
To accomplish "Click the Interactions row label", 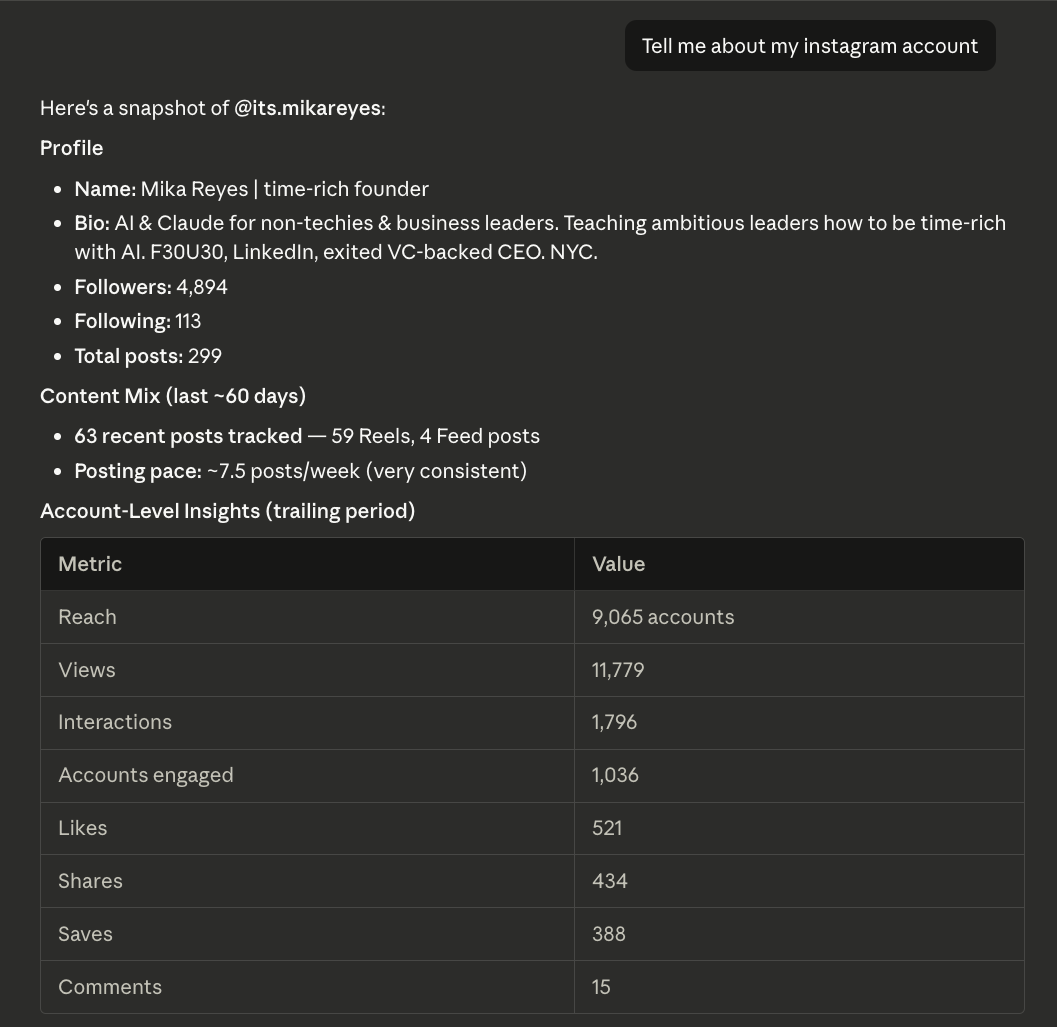I will (115, 722).
